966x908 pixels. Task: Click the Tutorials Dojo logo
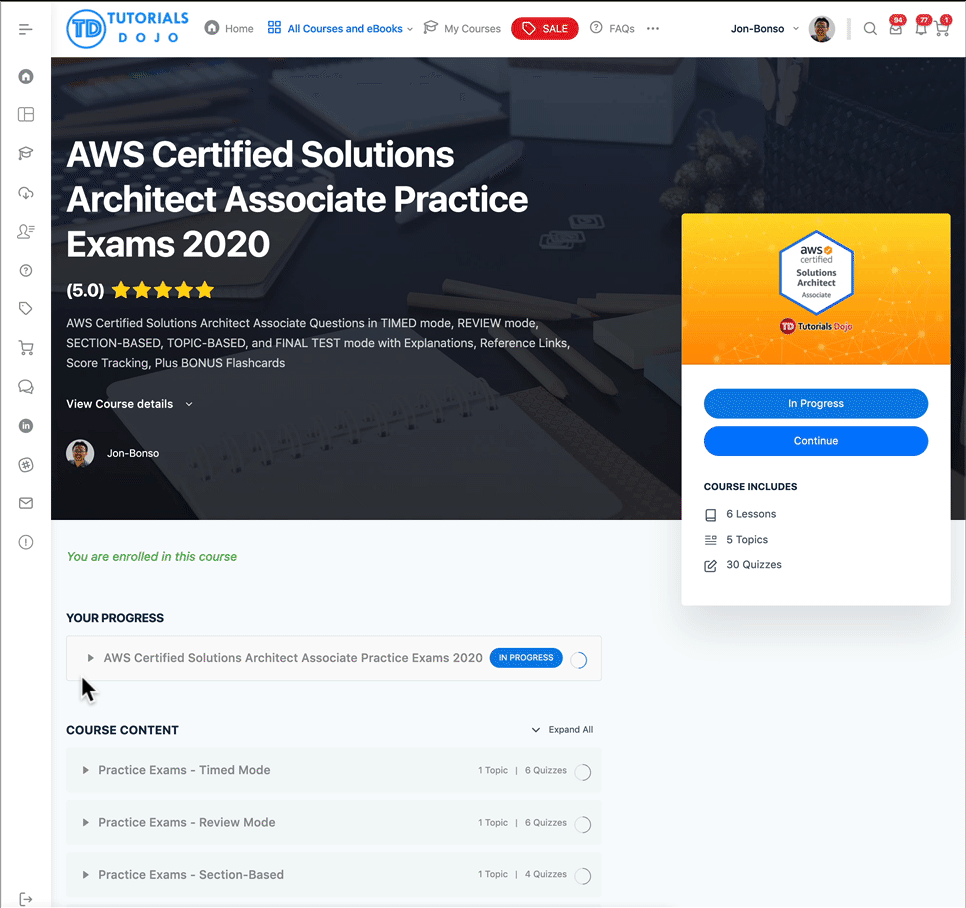(127, 29)
